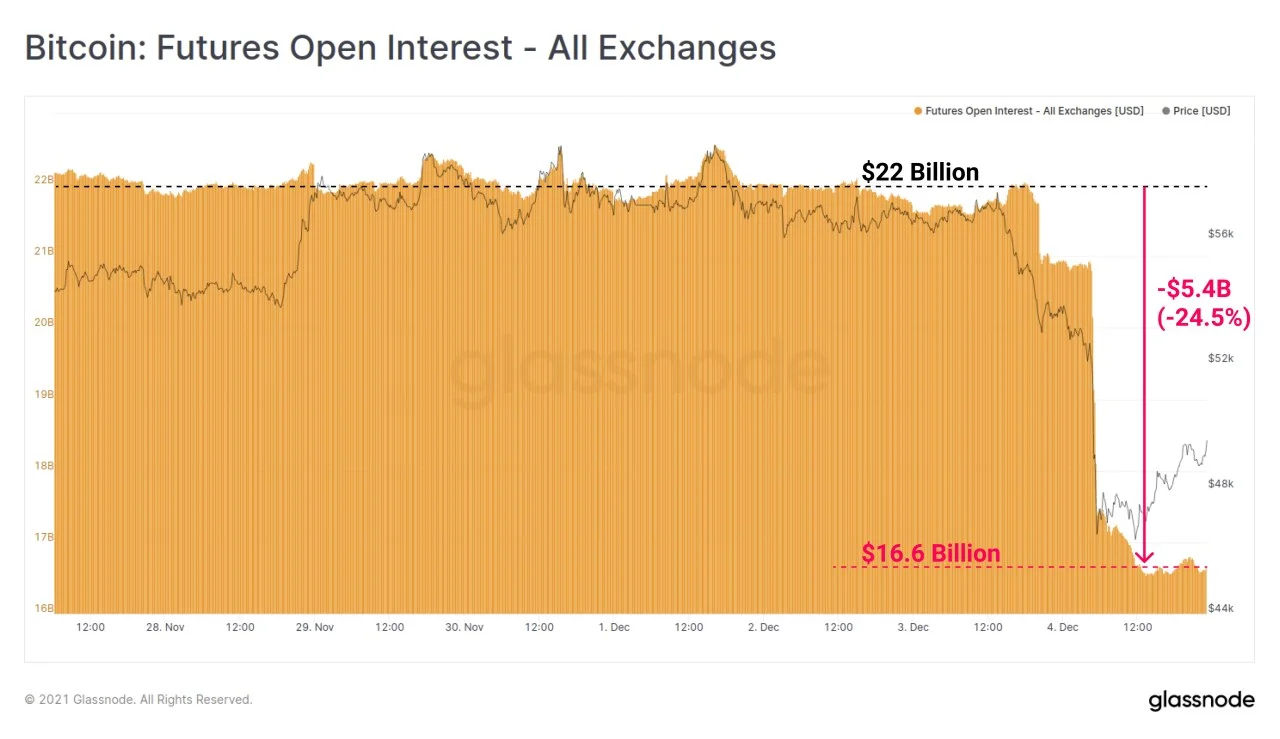Click the 16B left axis label
Screen dimensions: 1280x739
[x=44, y=608]
